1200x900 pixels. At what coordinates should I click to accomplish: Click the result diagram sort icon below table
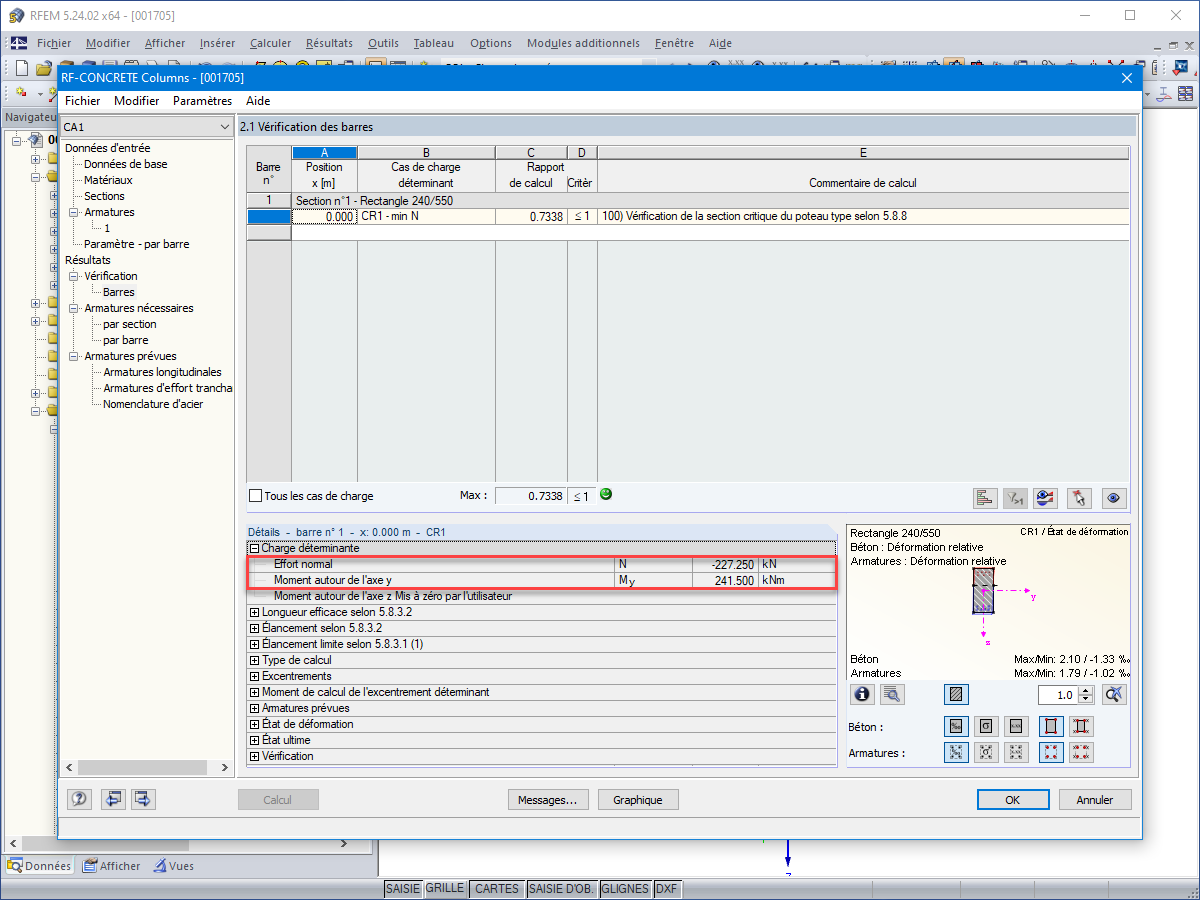point(986,497)
